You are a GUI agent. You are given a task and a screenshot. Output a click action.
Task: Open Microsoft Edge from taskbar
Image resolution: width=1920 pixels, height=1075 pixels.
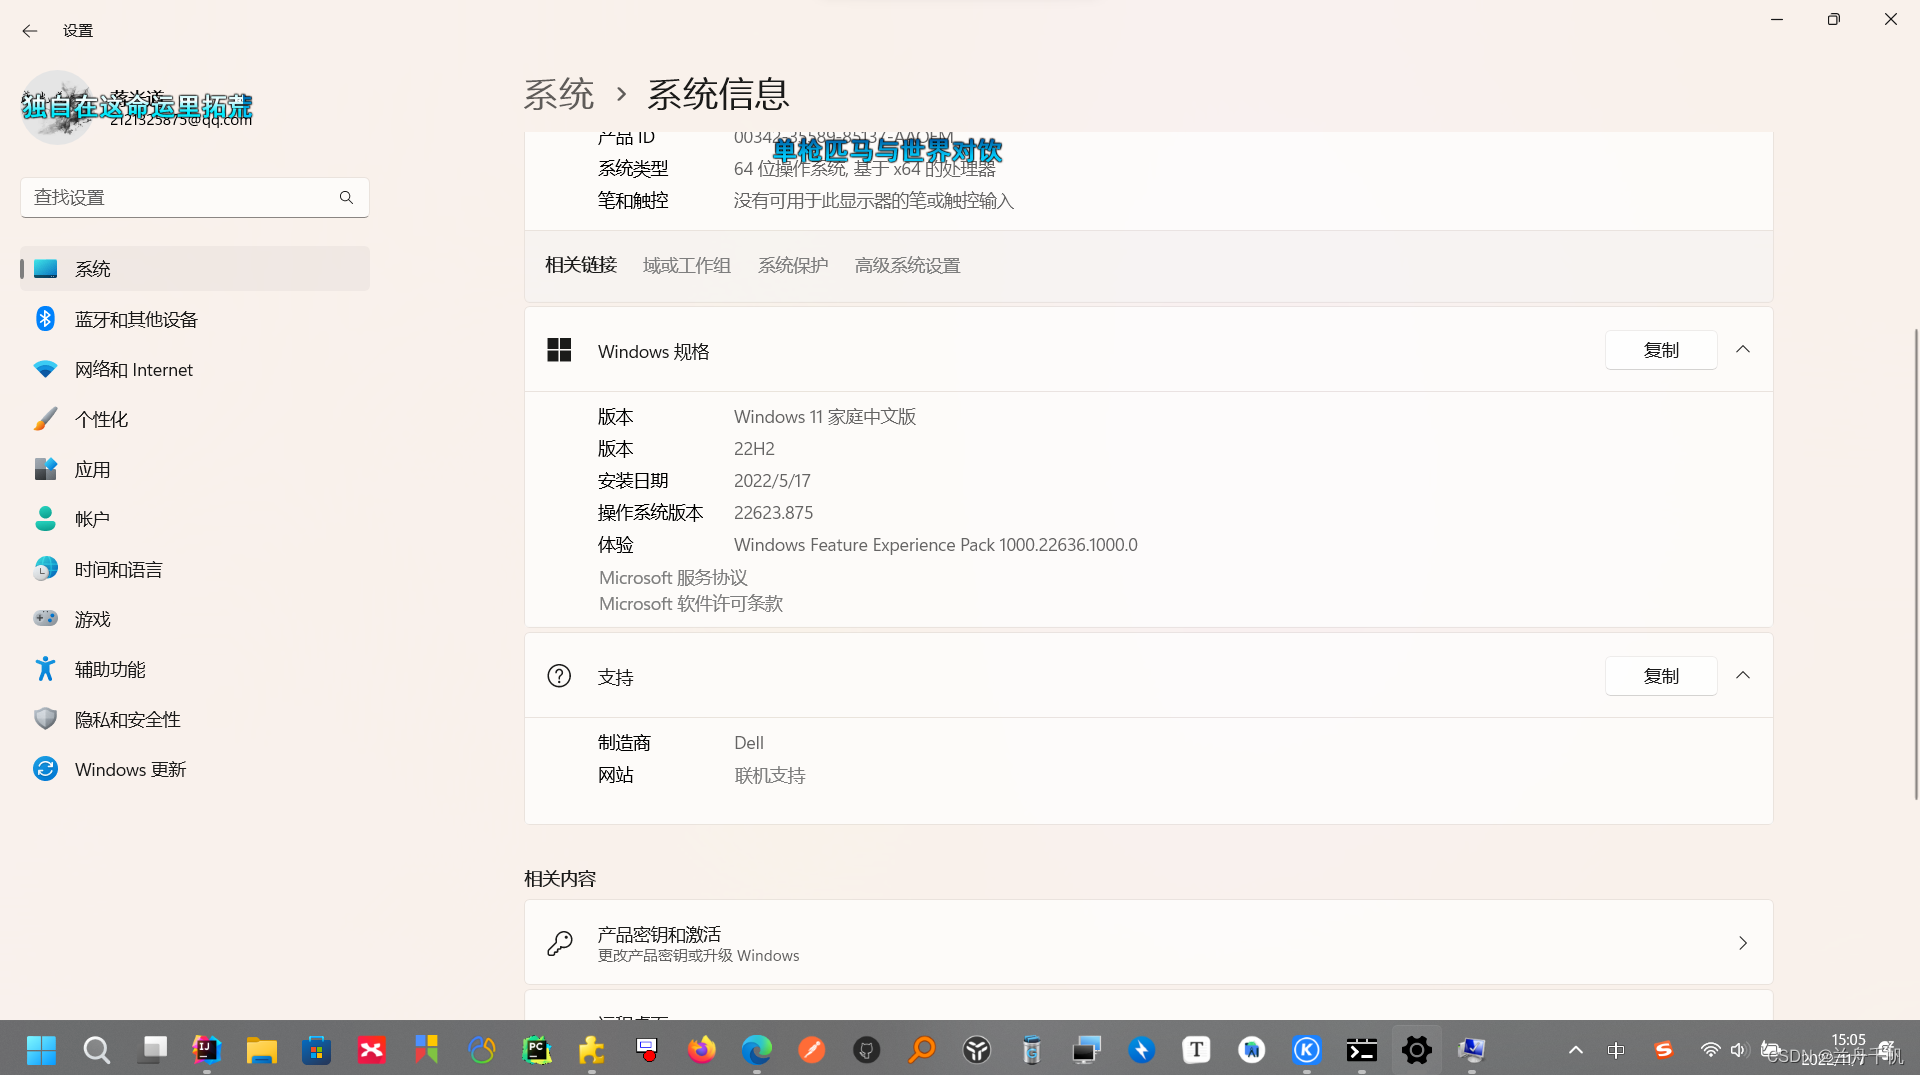tap(757, 1050)
